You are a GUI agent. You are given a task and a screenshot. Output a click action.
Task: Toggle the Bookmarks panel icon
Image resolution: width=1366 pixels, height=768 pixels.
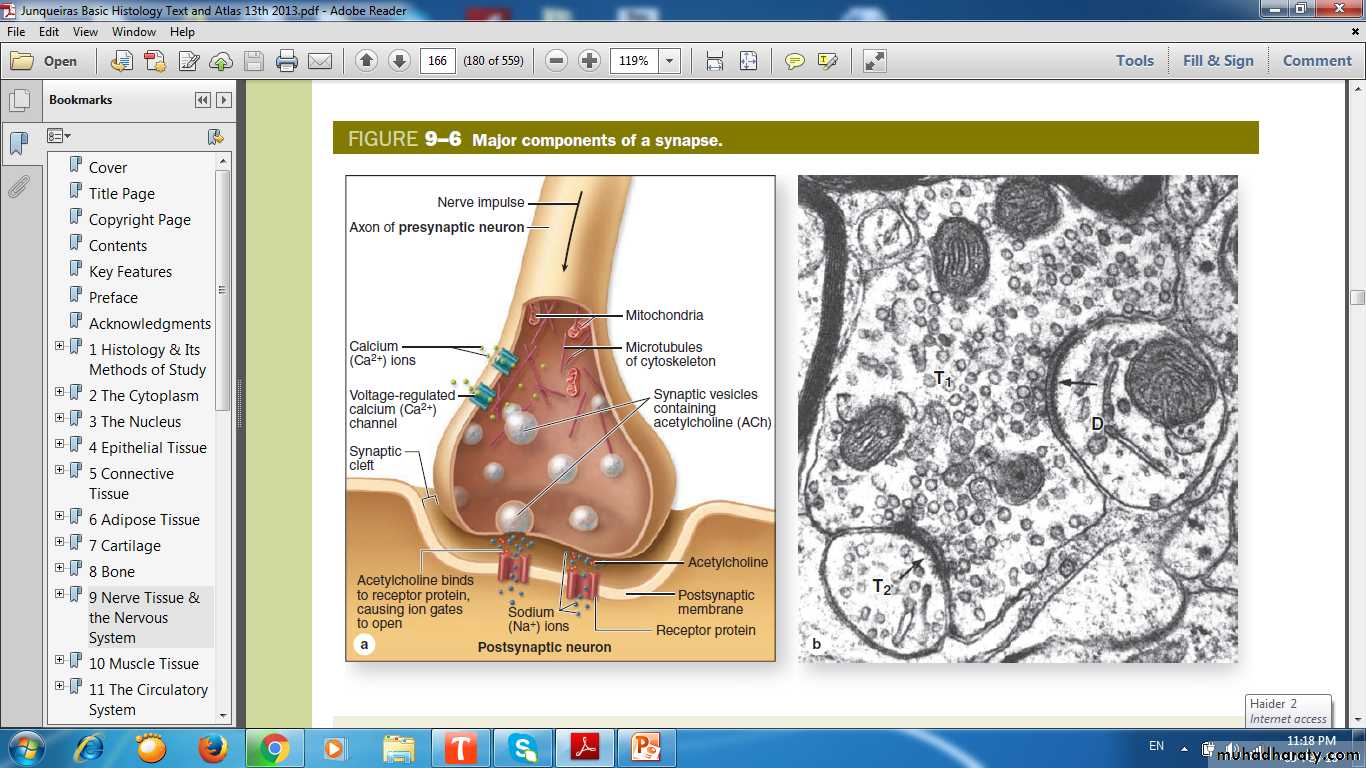pyautogui.click(x=19, y=144)
